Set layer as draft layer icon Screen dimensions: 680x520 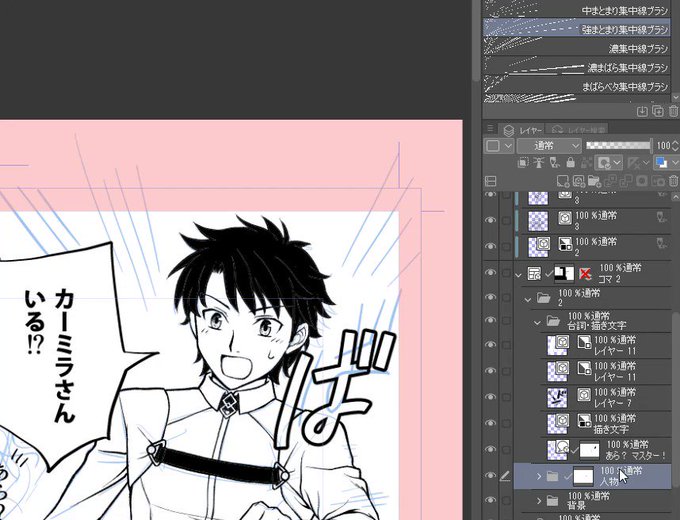[x=554, y=163]
